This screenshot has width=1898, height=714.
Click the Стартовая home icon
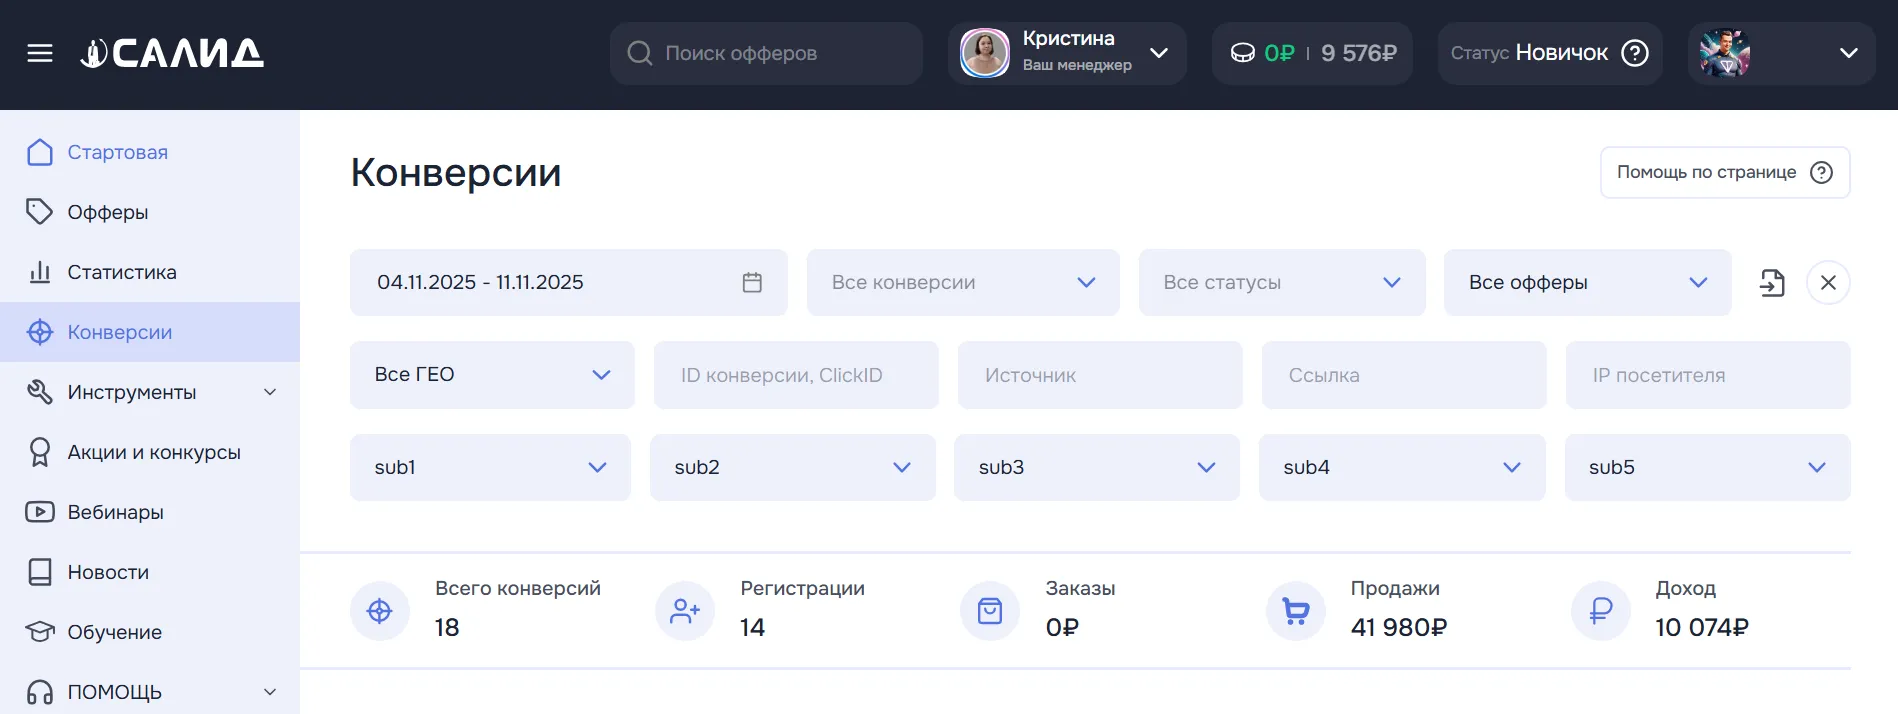(40, 152)
